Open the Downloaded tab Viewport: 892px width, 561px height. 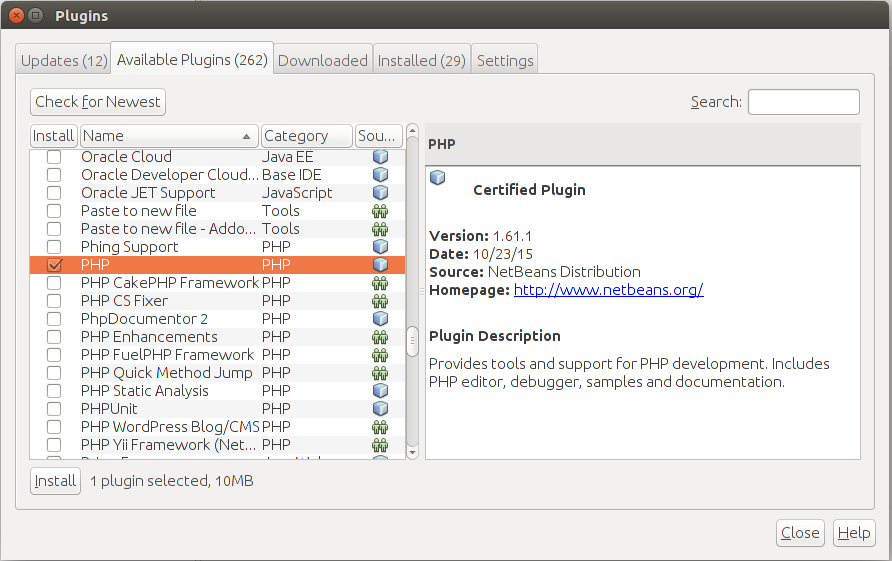(x=323, y=60)
